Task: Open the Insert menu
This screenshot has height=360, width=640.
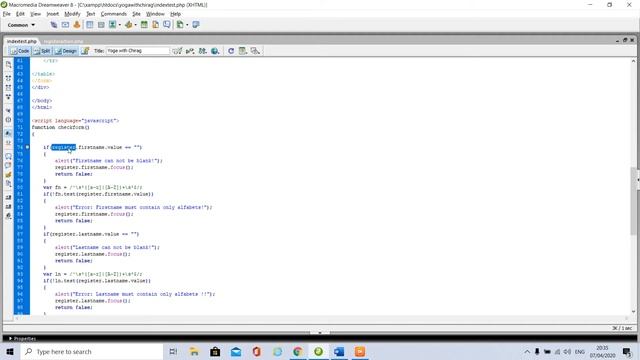Action: pyautogui.click(x=53, y=14)
